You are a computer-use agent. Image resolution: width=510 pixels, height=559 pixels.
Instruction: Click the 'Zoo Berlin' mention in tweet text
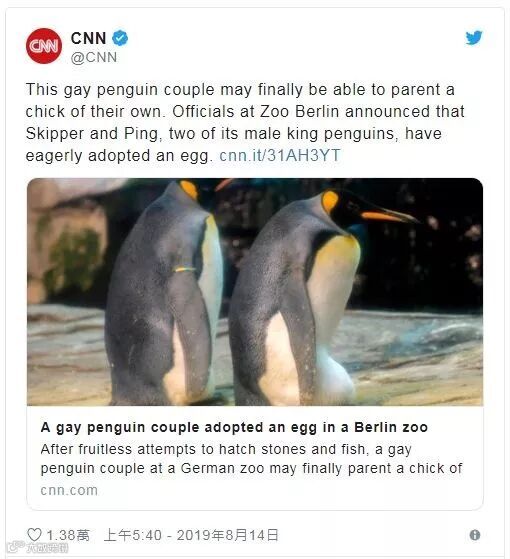tap(299, 112)
